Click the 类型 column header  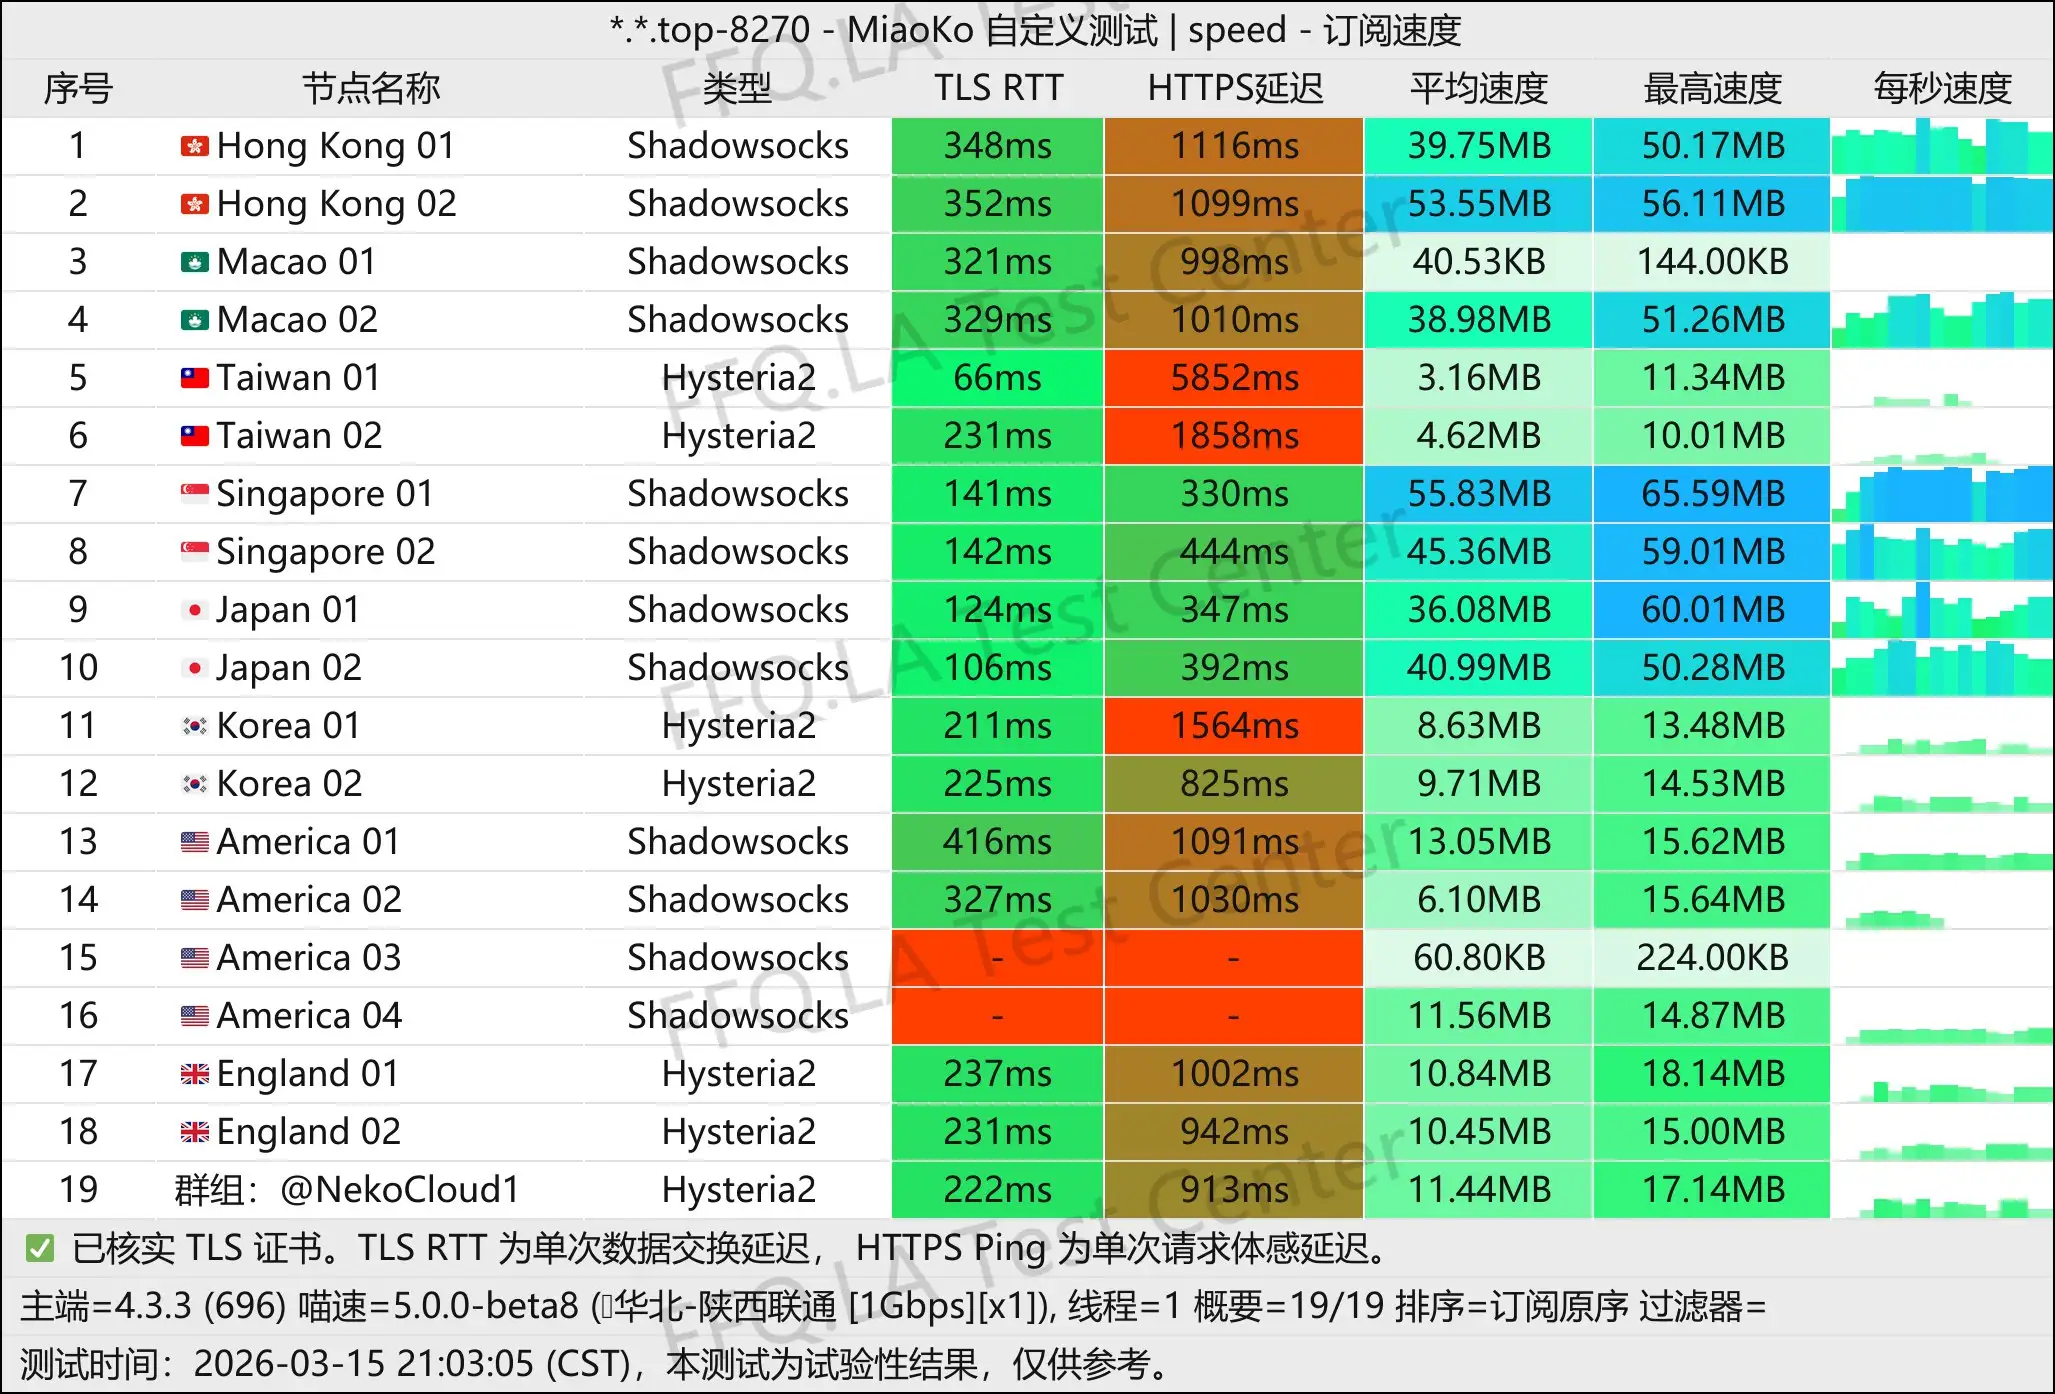[737, 89]
